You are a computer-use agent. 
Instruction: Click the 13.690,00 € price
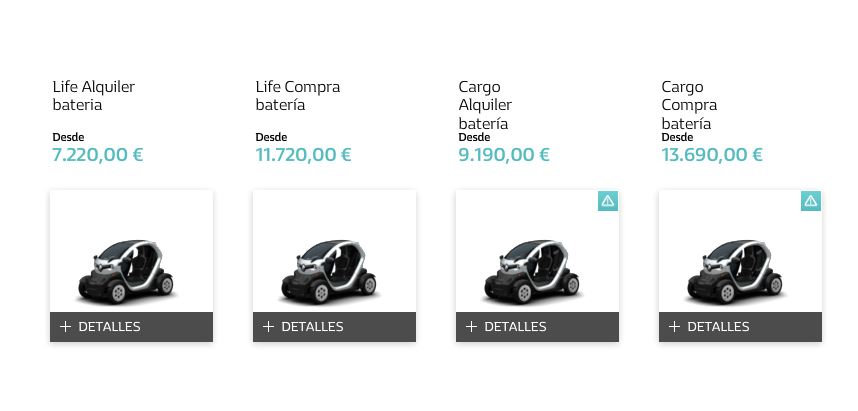[x=711, y=155]
